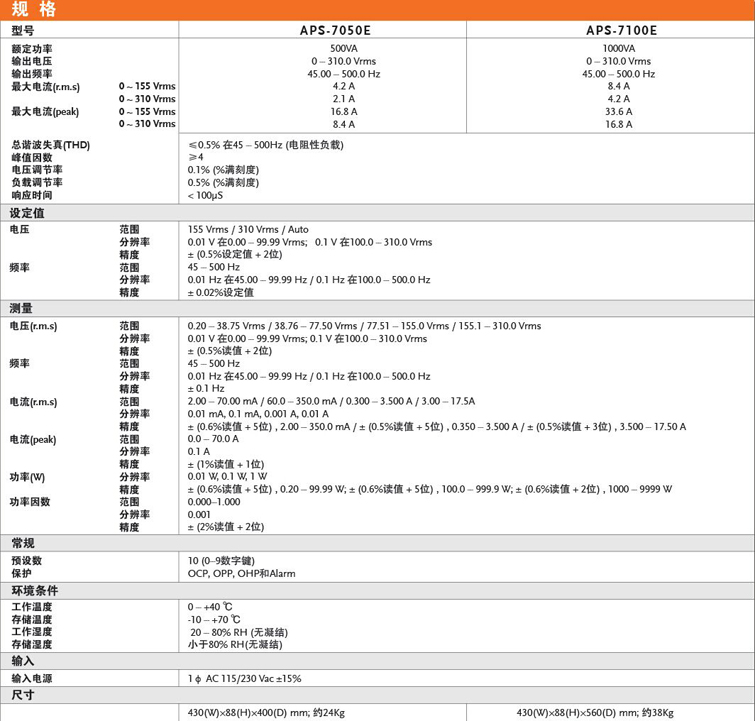
Task: Click the 环境条件 section header
Action: 35,590
